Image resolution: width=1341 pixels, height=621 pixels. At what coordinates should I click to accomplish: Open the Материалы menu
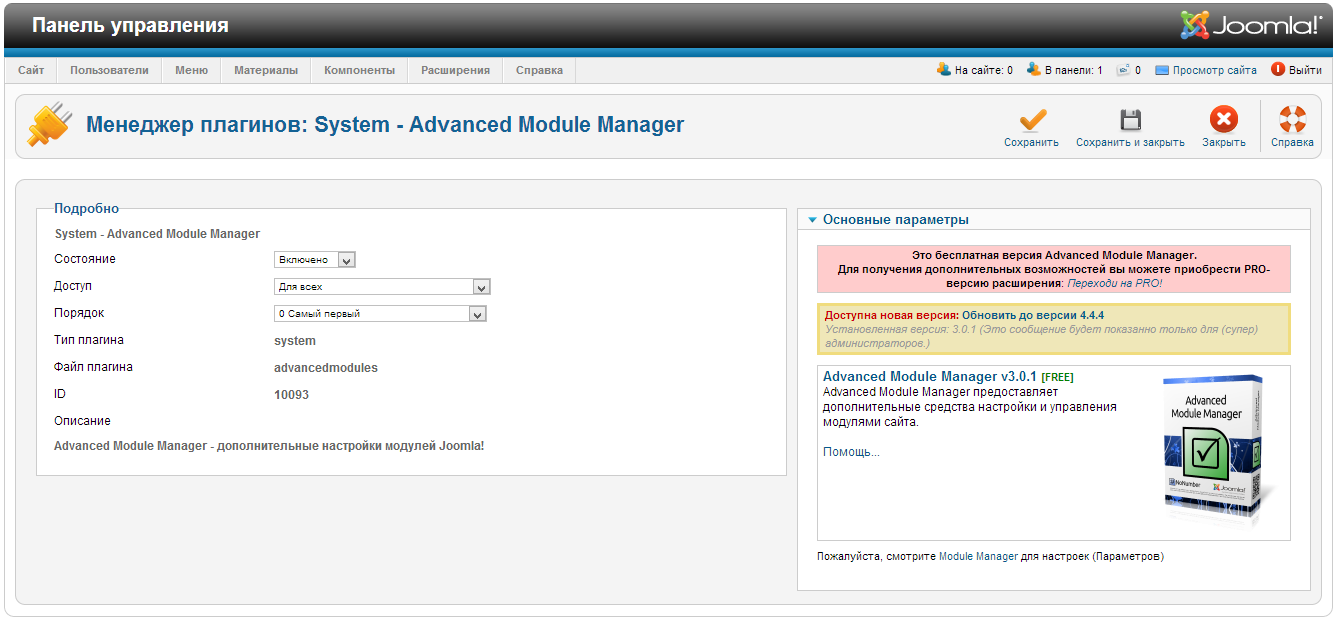266,70
